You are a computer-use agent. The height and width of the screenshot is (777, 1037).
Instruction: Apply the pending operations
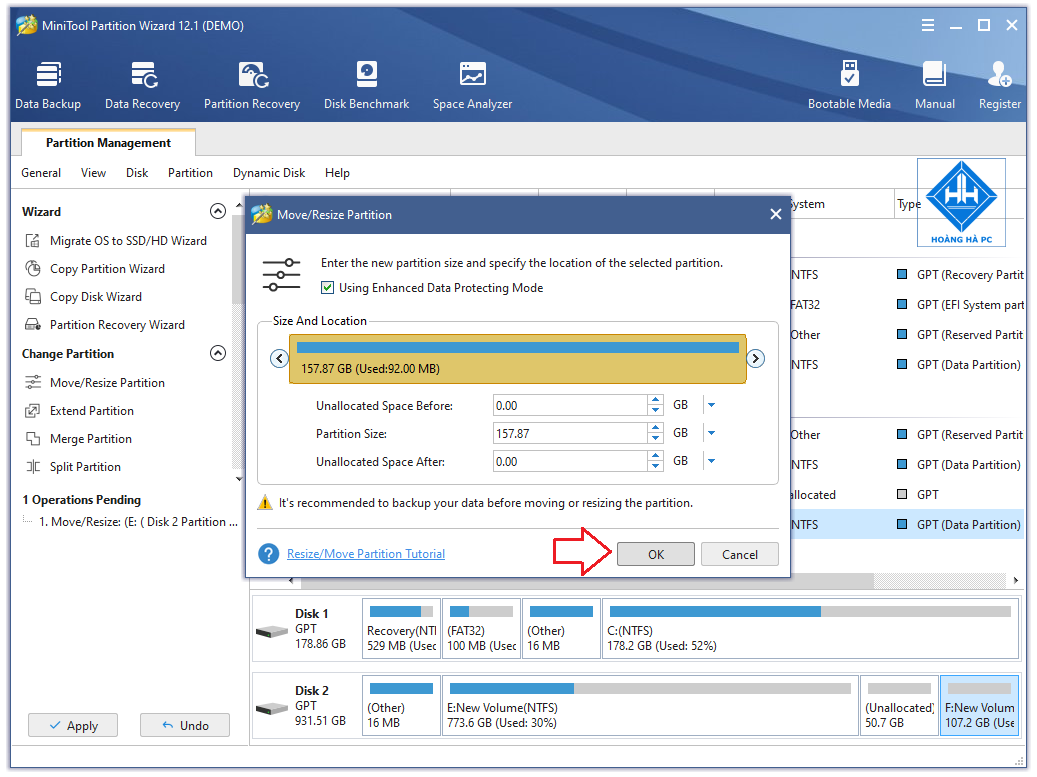coord(72,725)
